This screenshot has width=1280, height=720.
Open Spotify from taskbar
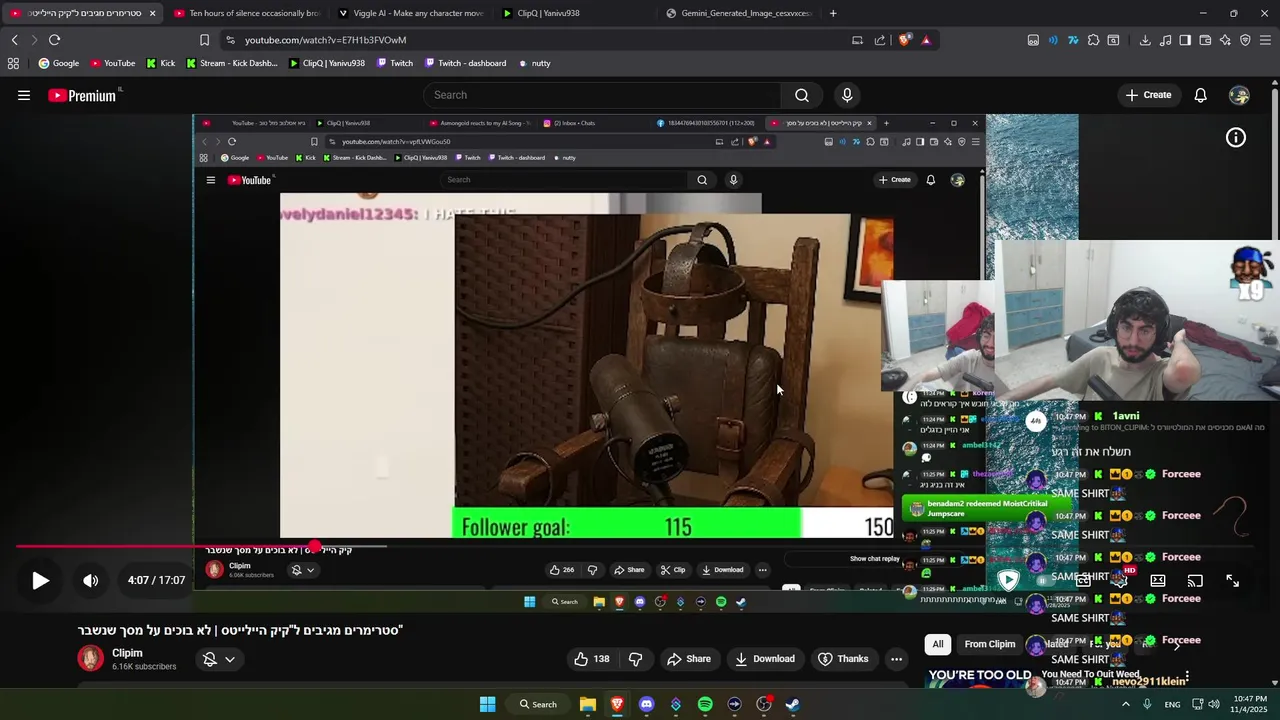pos(705,704)
